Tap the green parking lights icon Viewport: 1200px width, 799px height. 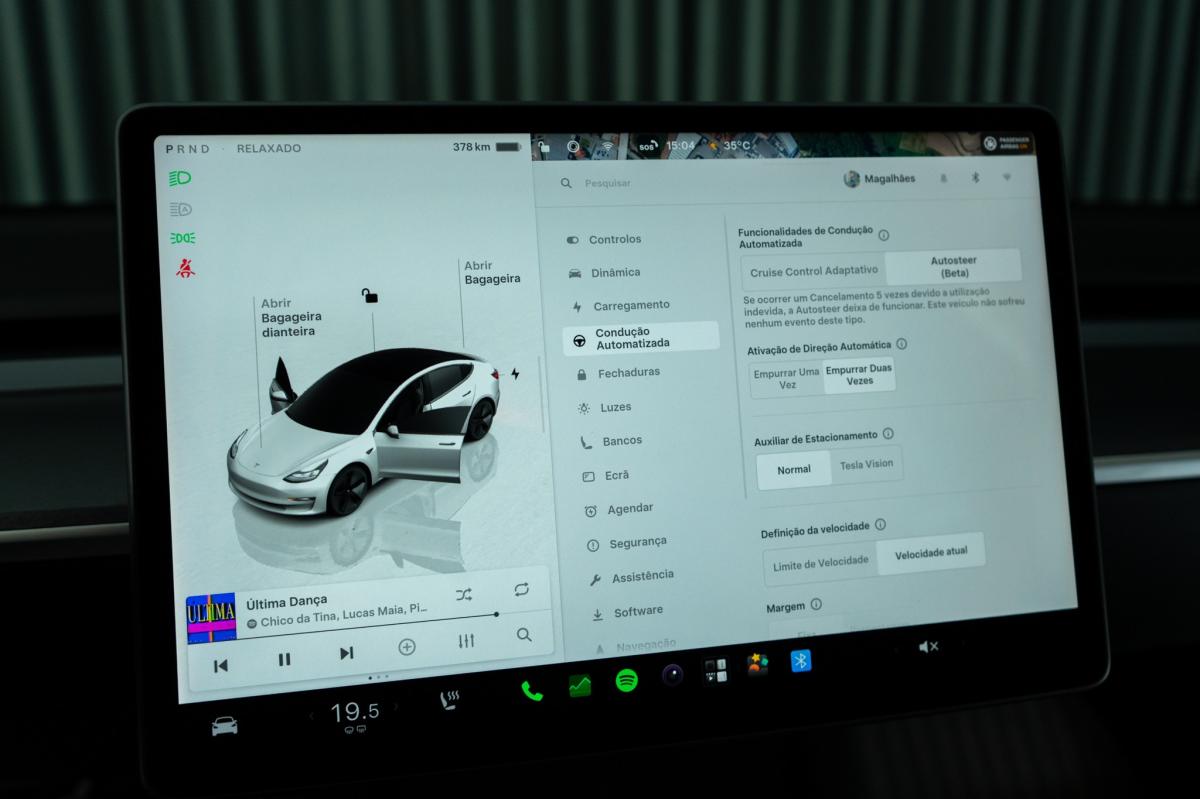tap(183, 238)
